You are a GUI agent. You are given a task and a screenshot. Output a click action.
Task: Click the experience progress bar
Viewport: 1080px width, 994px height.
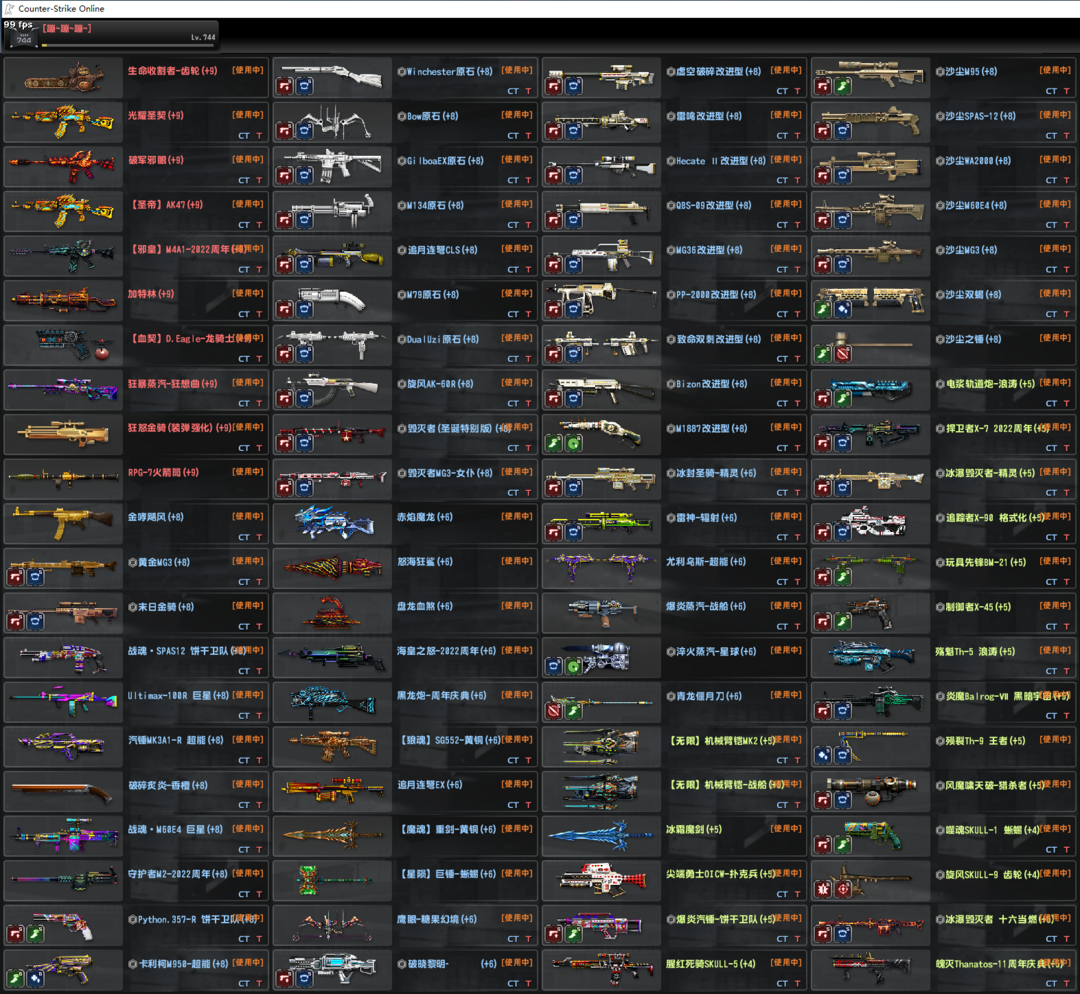tap(128, 45)
